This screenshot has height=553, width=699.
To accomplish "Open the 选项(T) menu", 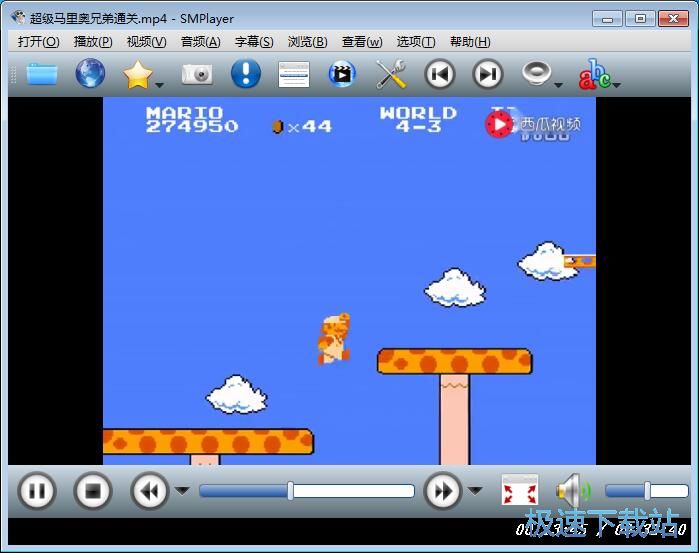I will [x=416, y=41].
